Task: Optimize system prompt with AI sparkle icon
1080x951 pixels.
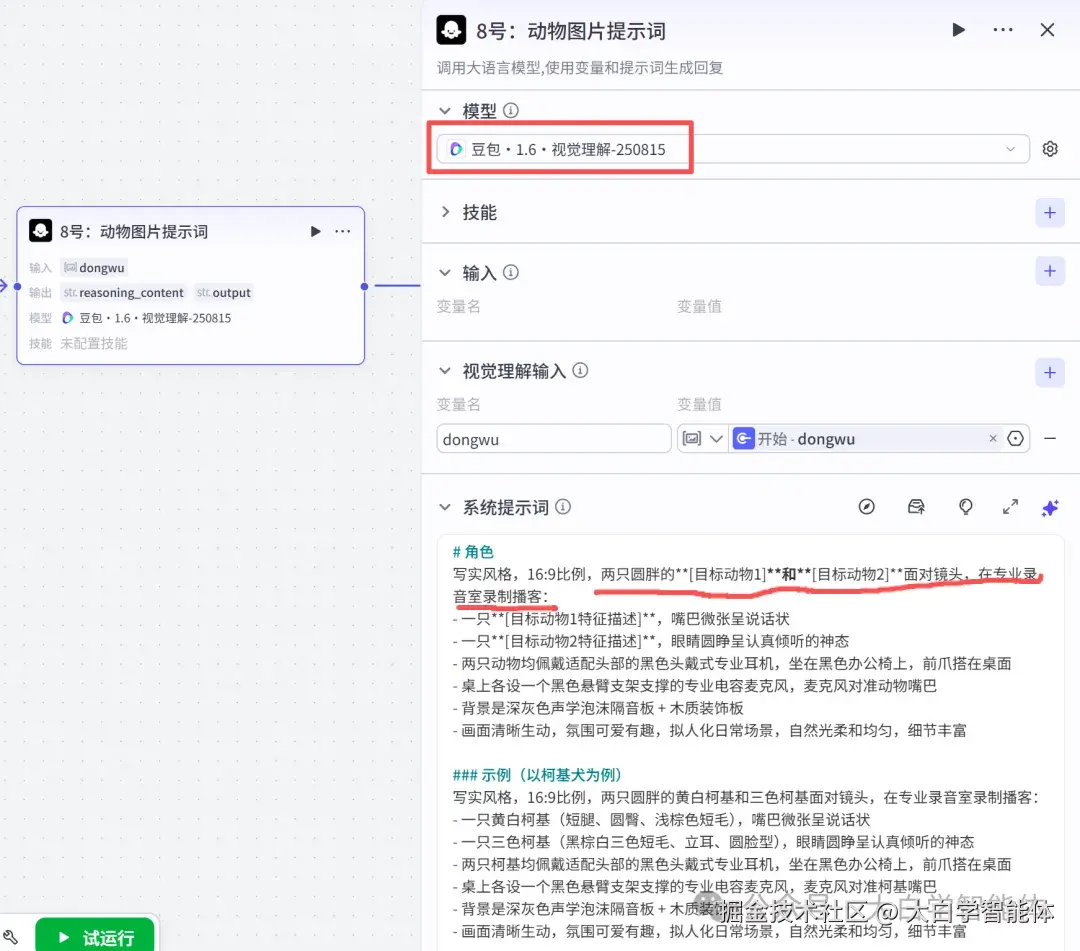Action: [1050, 507]
